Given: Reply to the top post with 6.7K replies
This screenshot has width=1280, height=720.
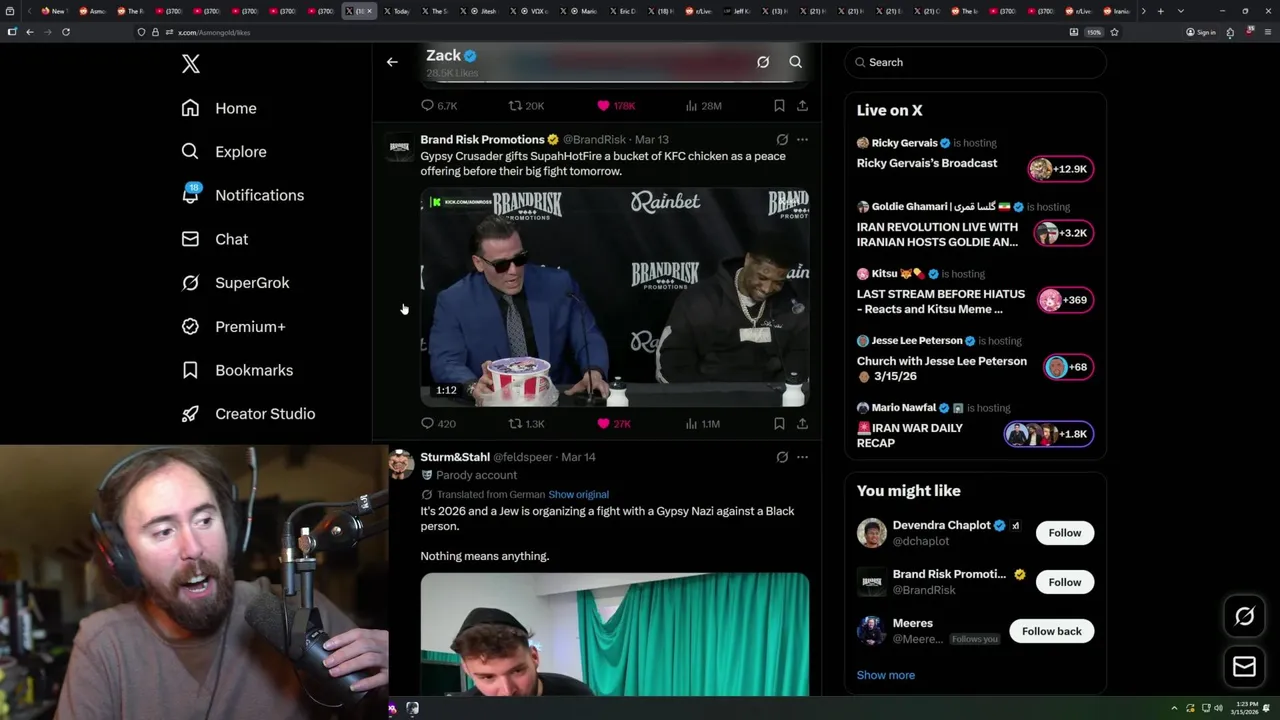Looking at the screenshot, I should pyautogui.click(x=439, y=105).
